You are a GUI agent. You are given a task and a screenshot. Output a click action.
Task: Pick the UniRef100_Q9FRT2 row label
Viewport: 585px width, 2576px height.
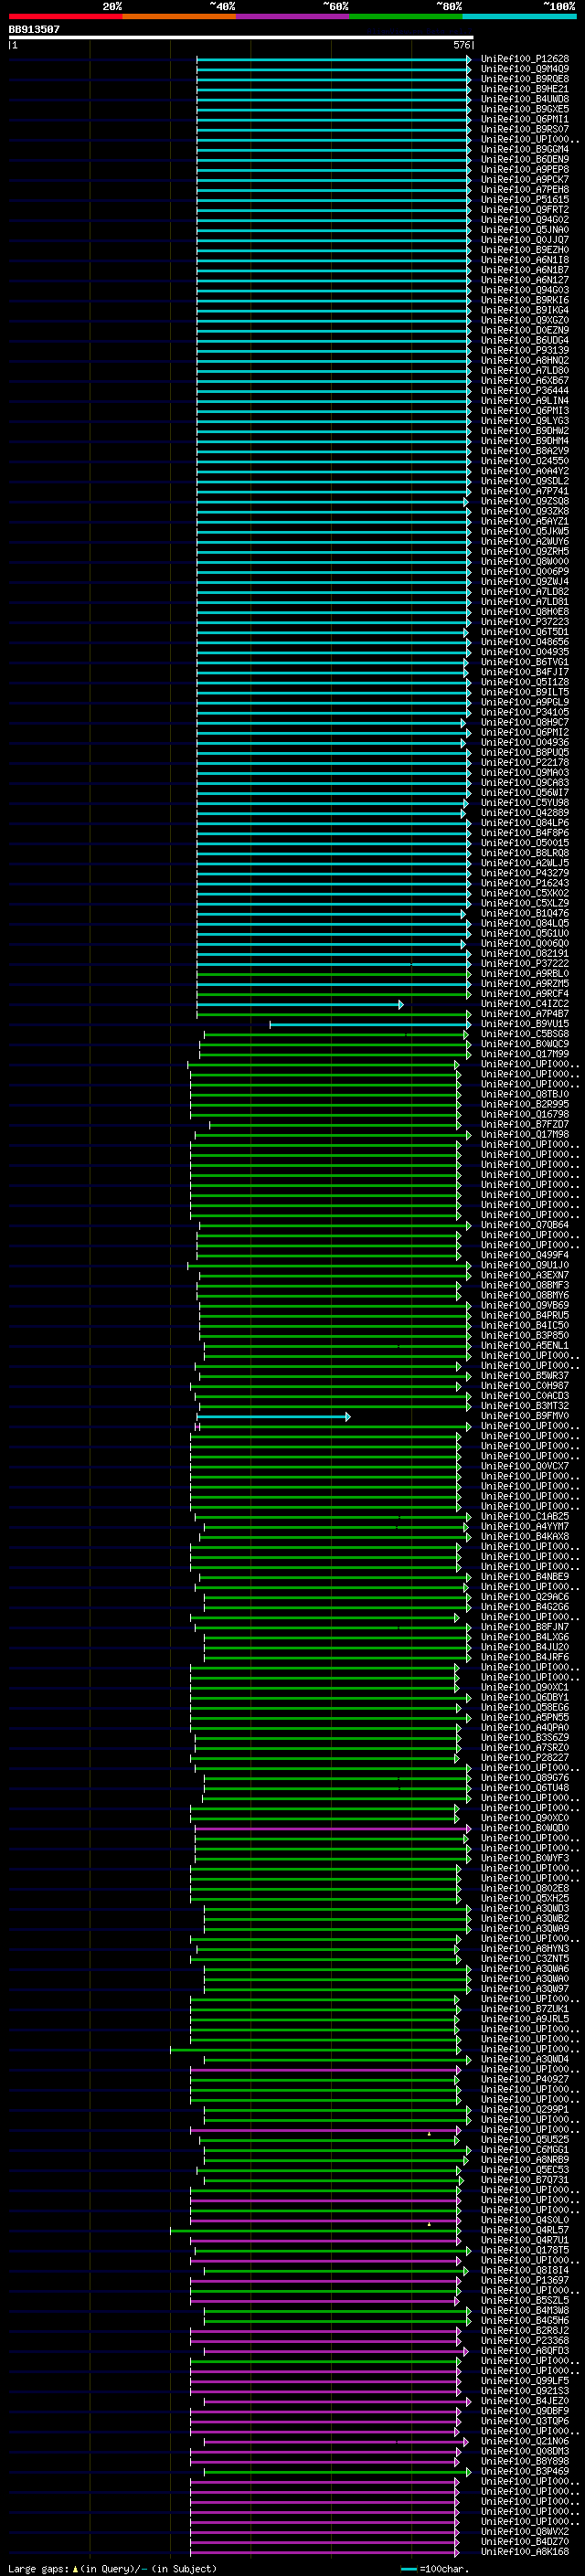pyautogui.click(x=524, y=210)
